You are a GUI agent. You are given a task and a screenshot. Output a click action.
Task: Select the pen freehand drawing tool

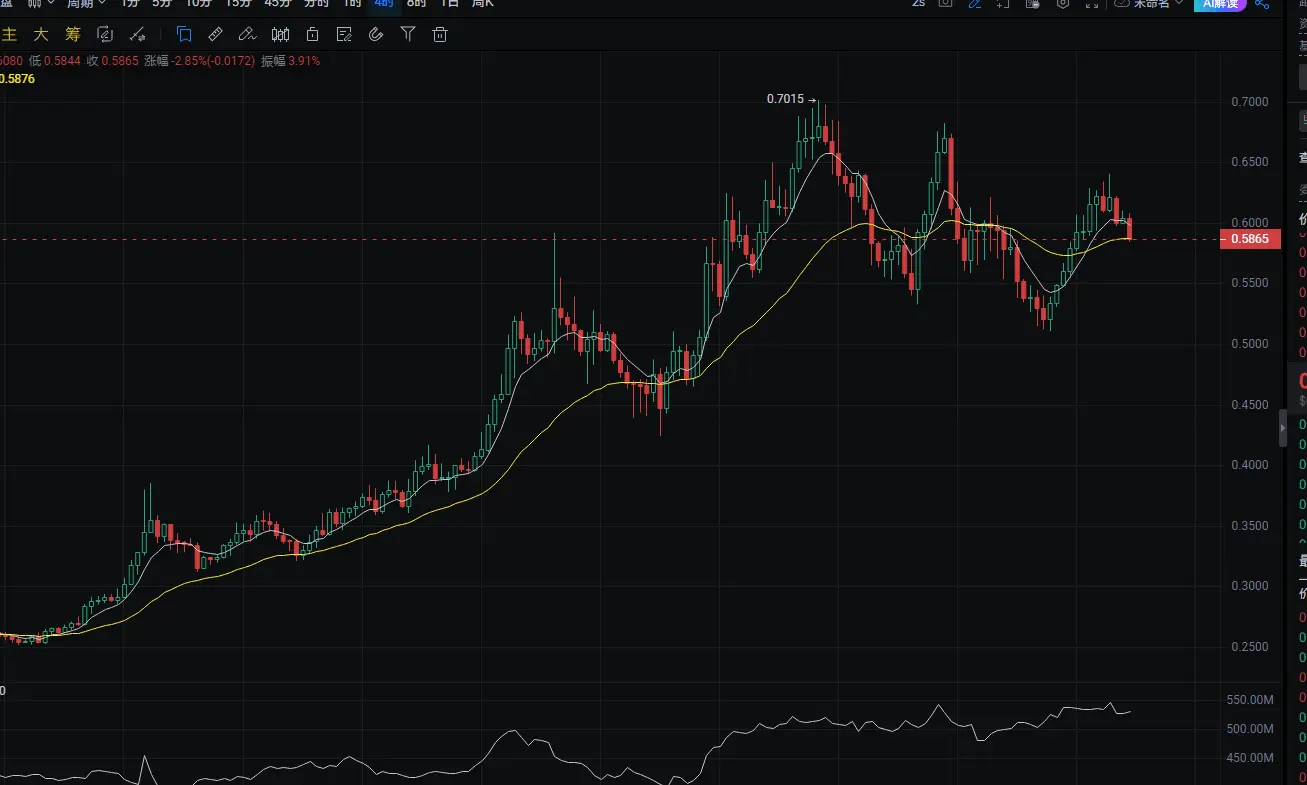tap(247, 34)
